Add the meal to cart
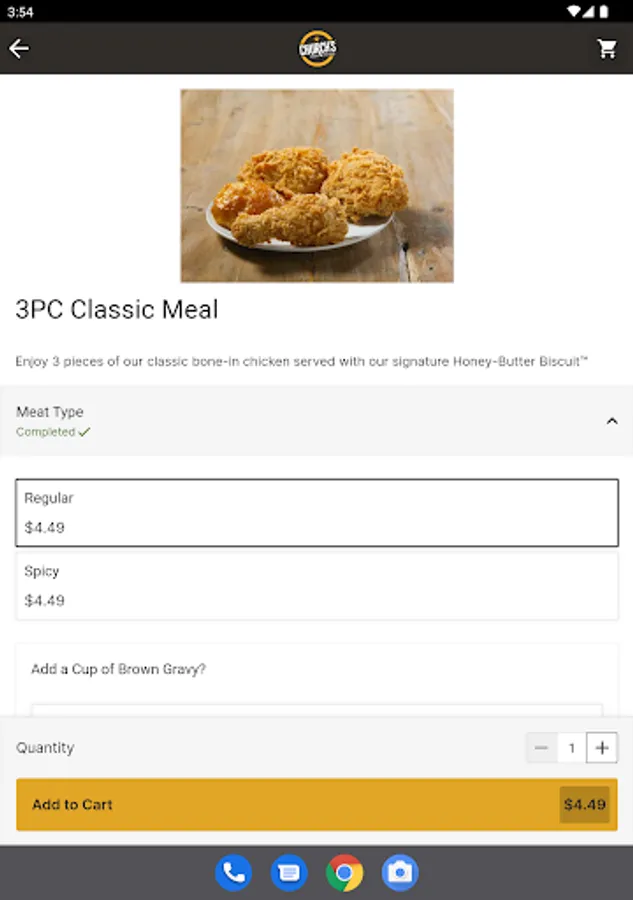633x900 pixels. (317, 804)
